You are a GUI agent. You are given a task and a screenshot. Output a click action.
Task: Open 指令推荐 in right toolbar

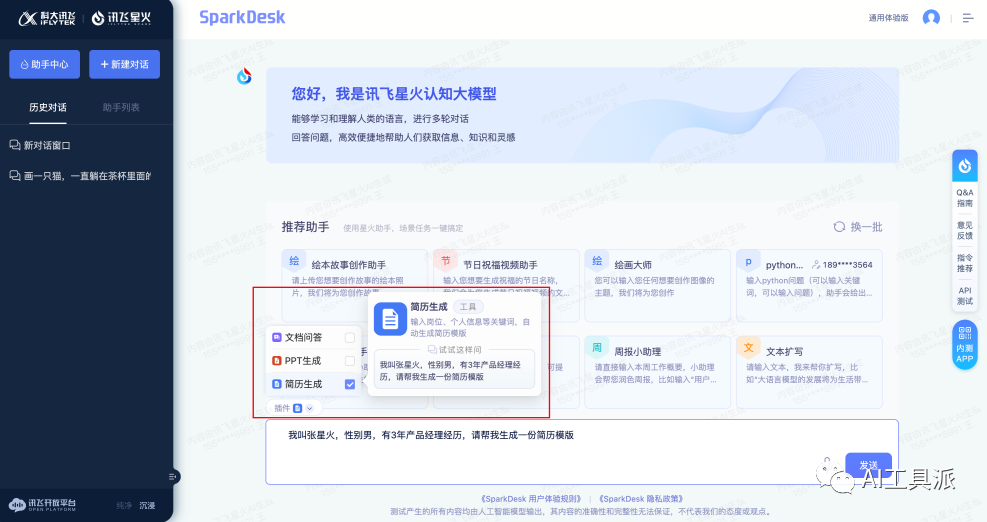965,263
